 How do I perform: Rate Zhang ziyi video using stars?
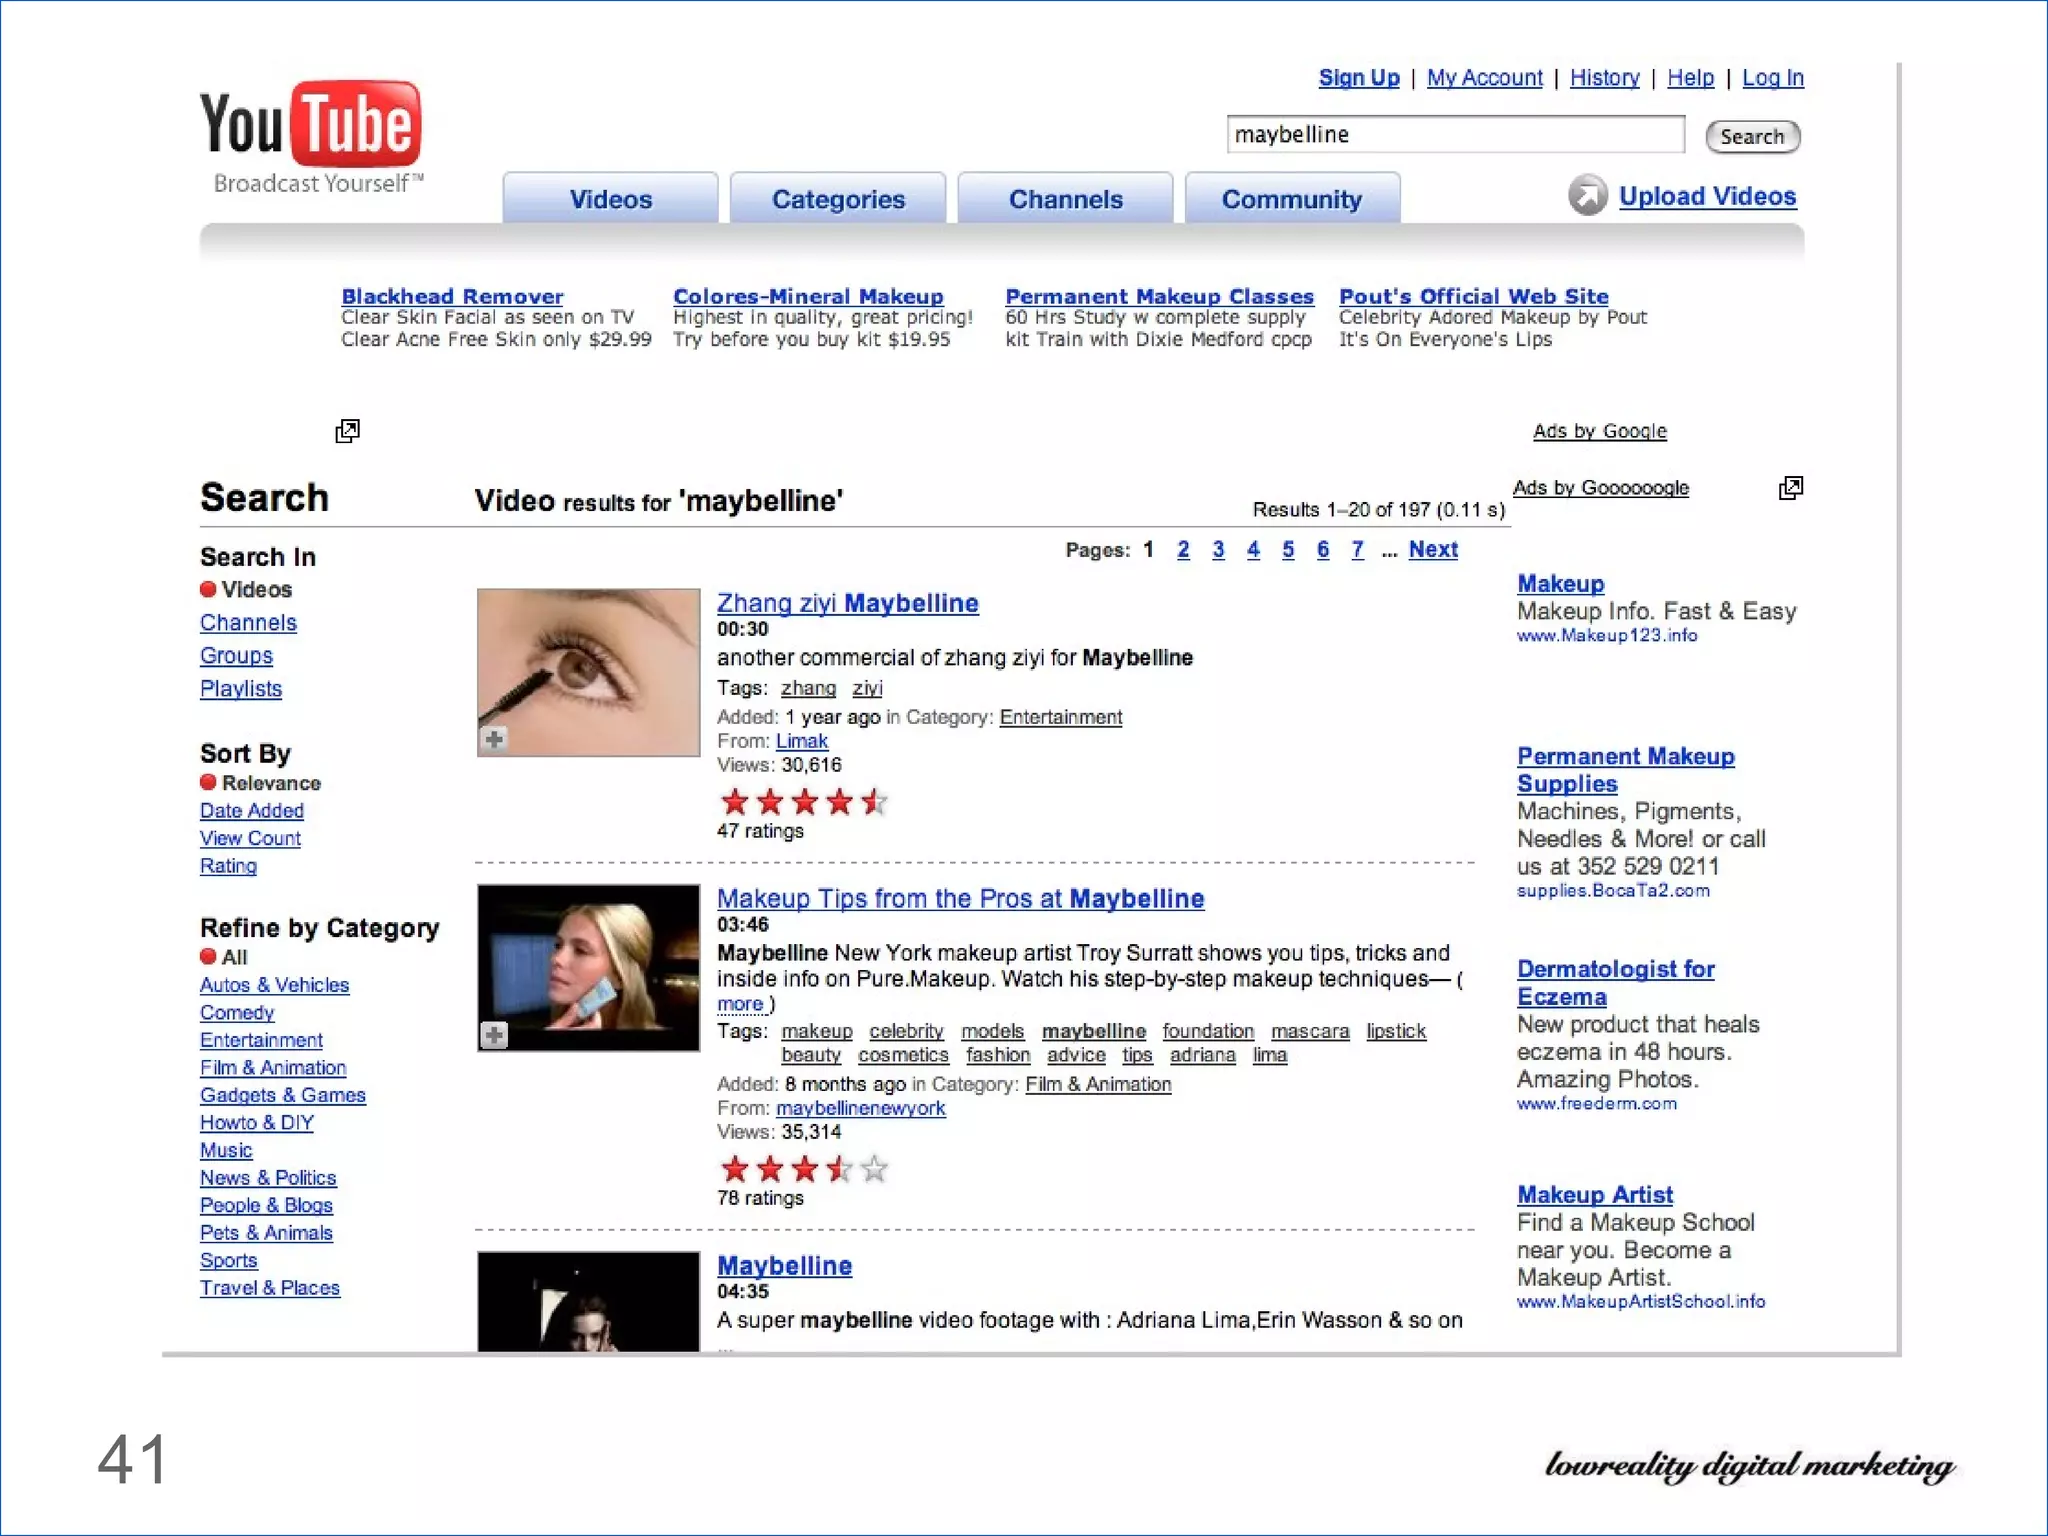(x=803, y=802)
